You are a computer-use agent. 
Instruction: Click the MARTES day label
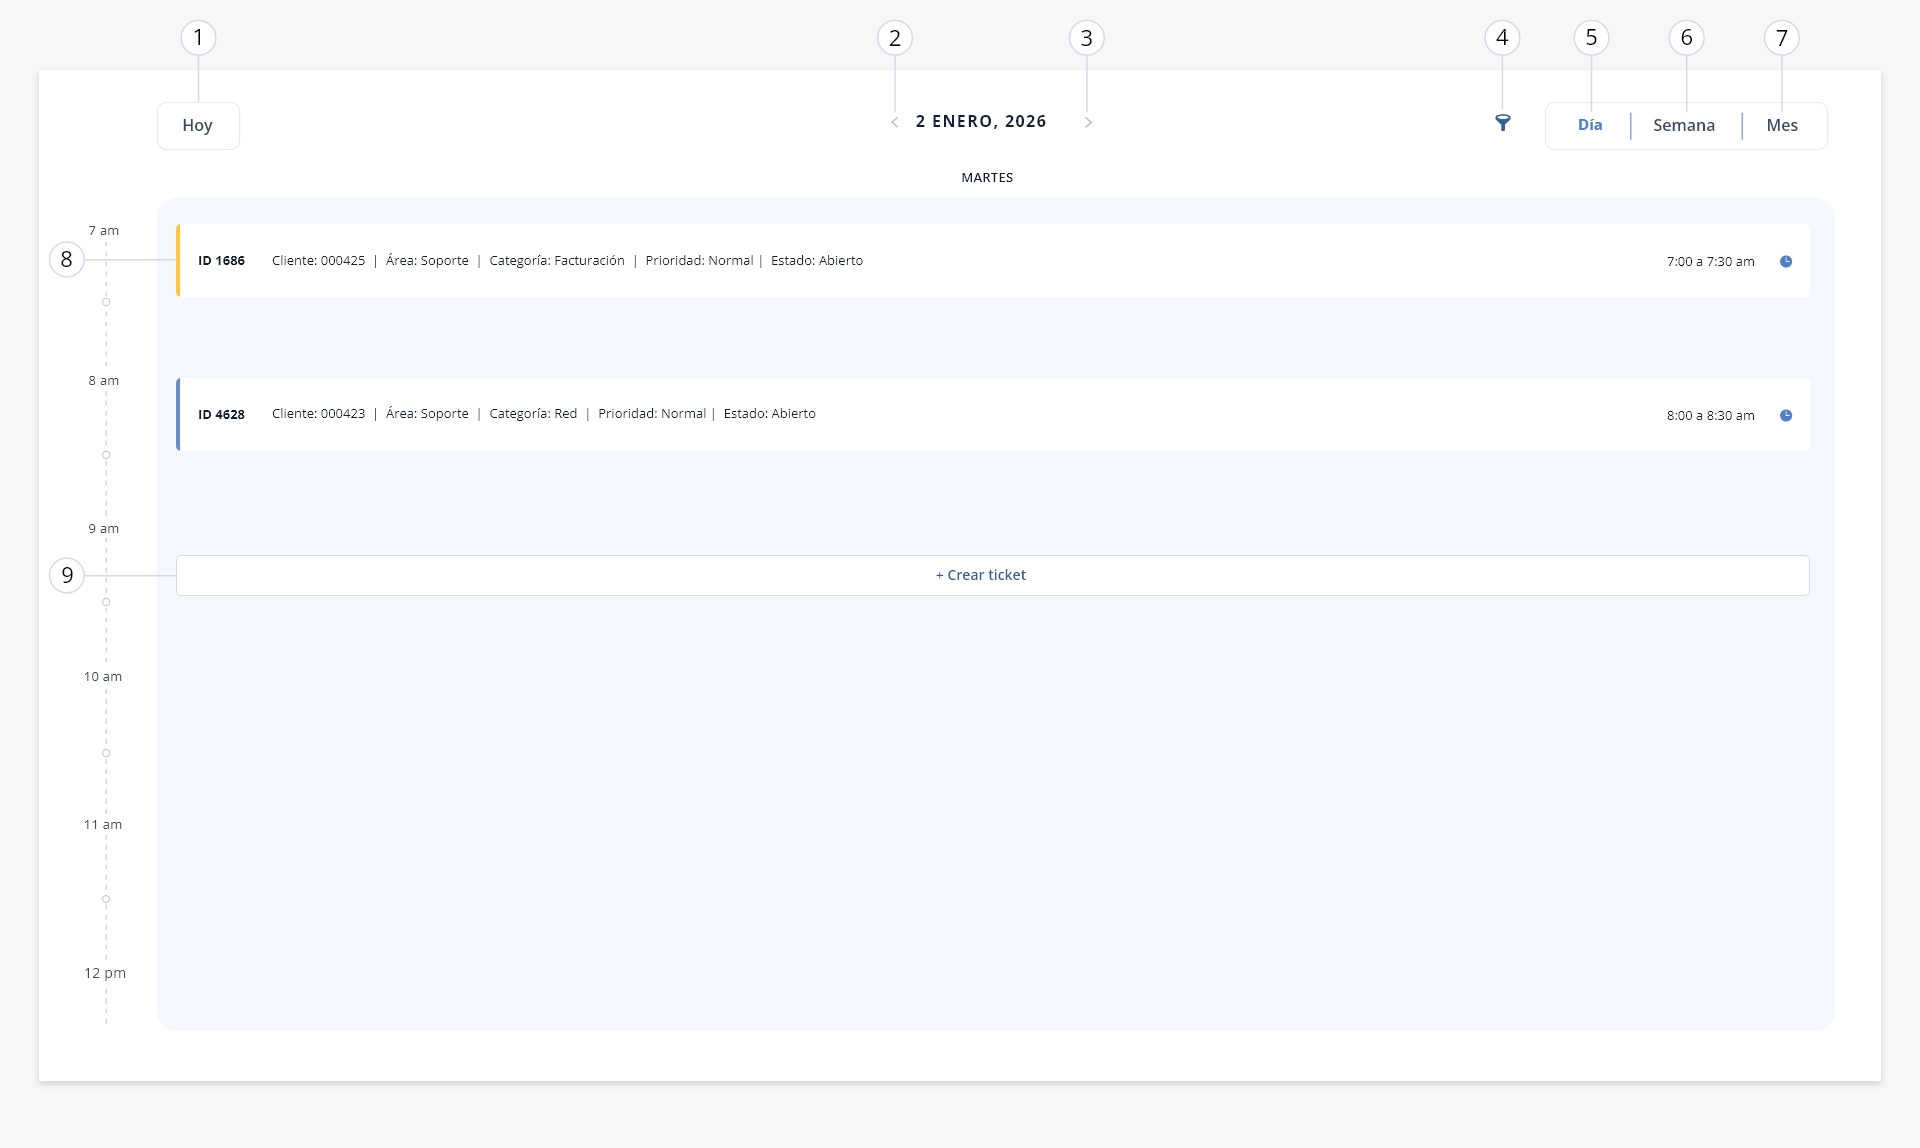(987, 177)
